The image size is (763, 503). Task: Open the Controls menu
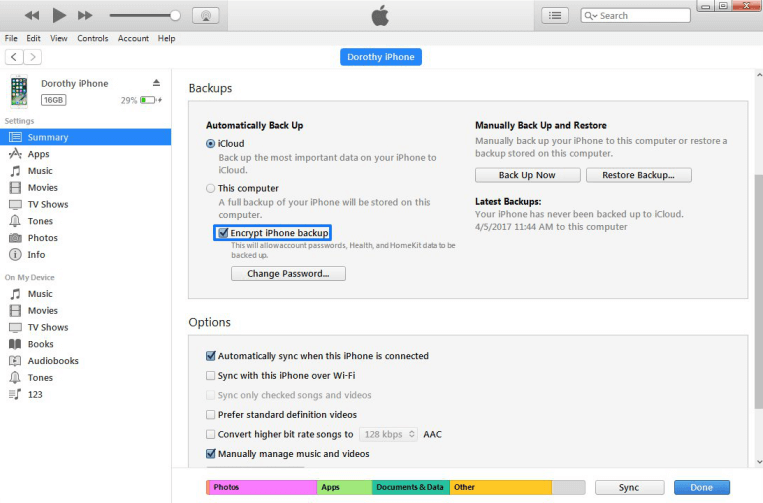92,38
